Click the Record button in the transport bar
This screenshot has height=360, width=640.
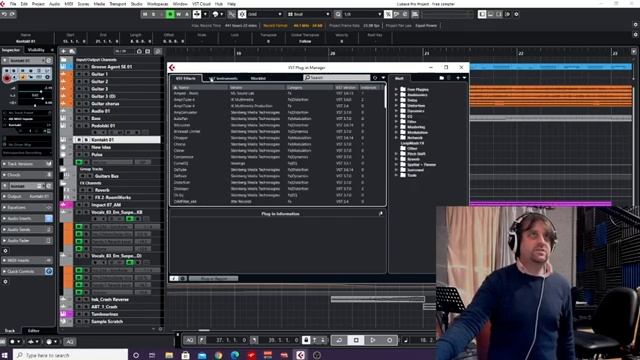point(389,340)
